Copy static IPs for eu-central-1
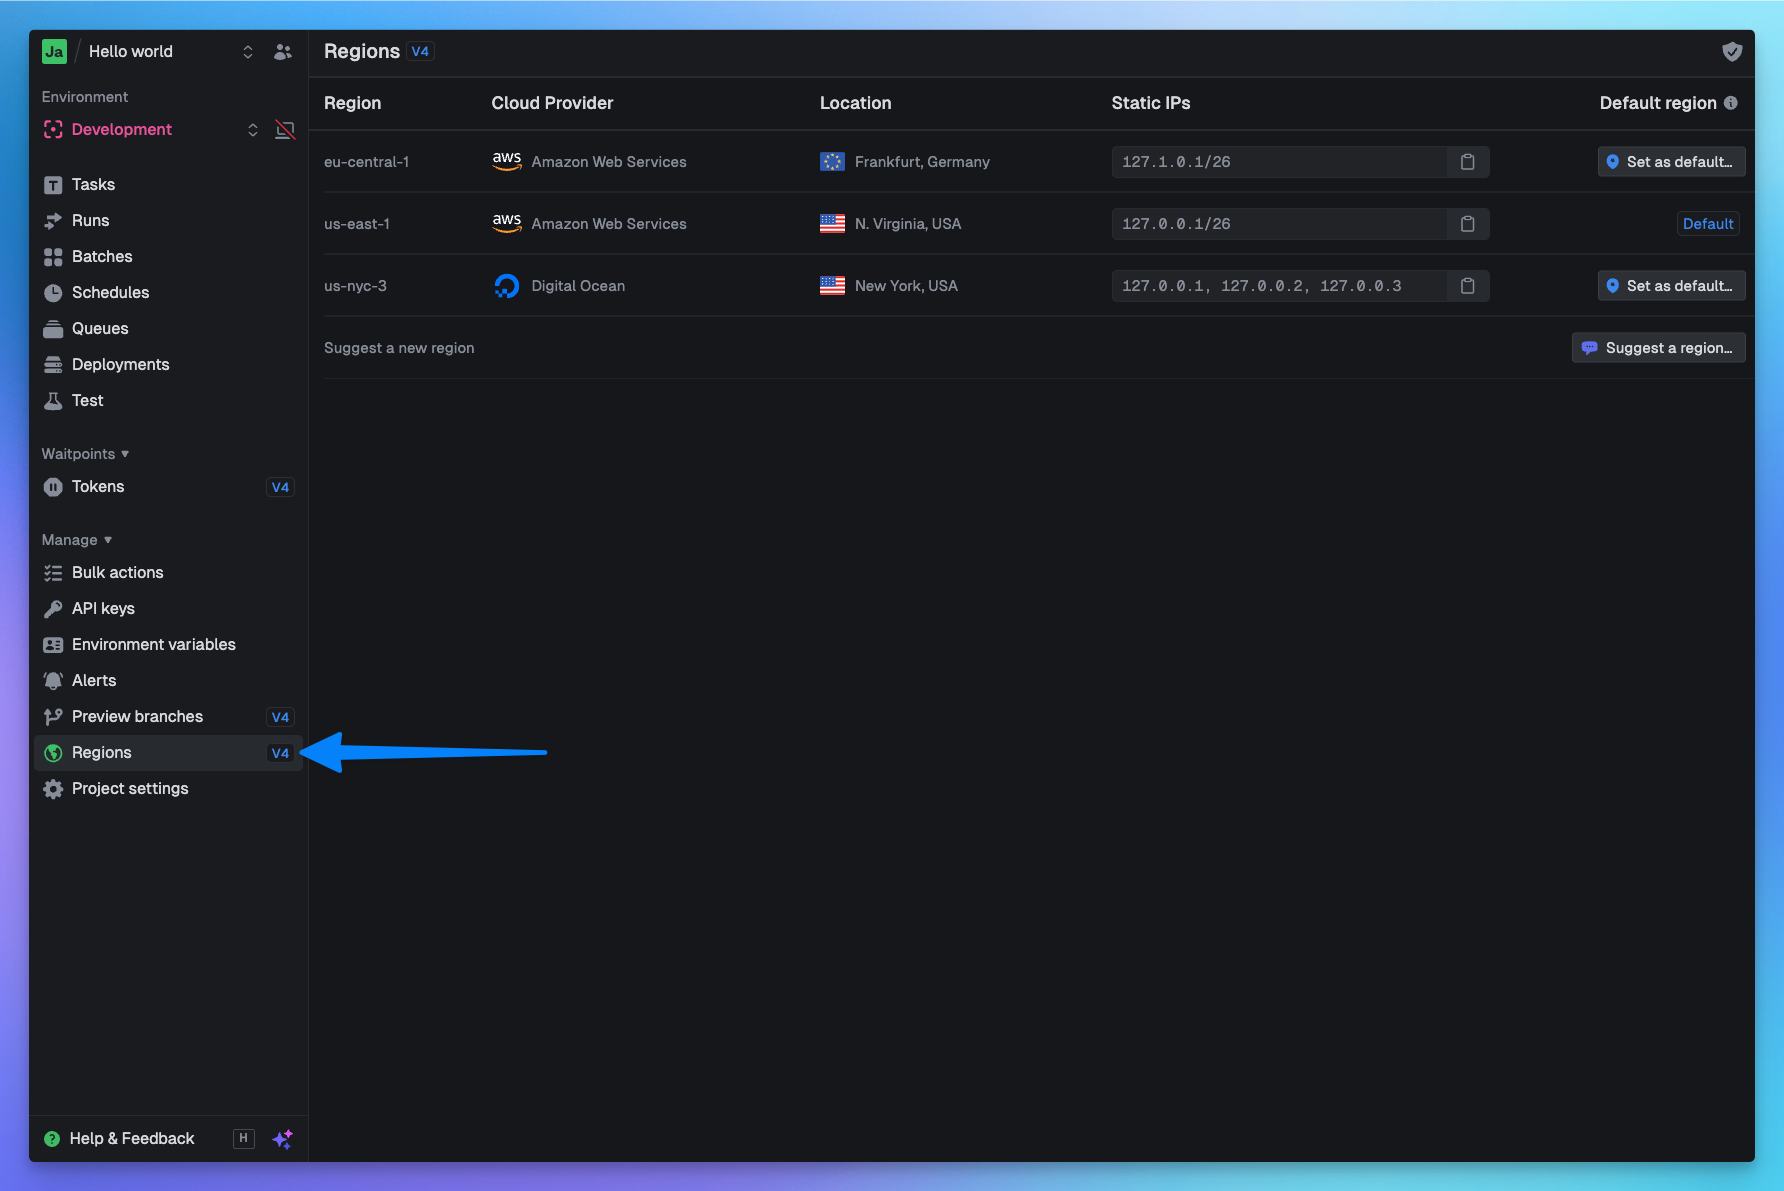 [1468, 162]
